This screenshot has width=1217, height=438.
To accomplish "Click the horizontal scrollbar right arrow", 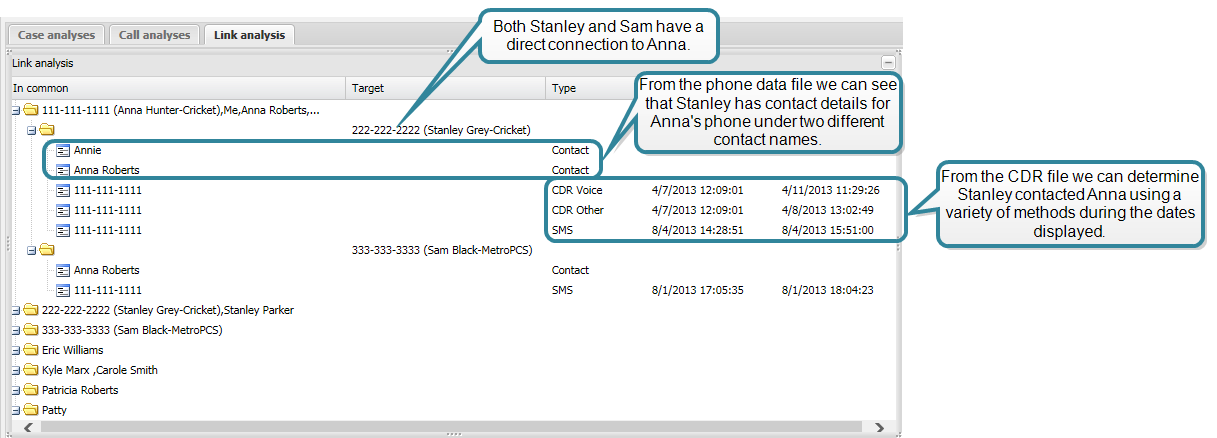I will tap(880, 427).
